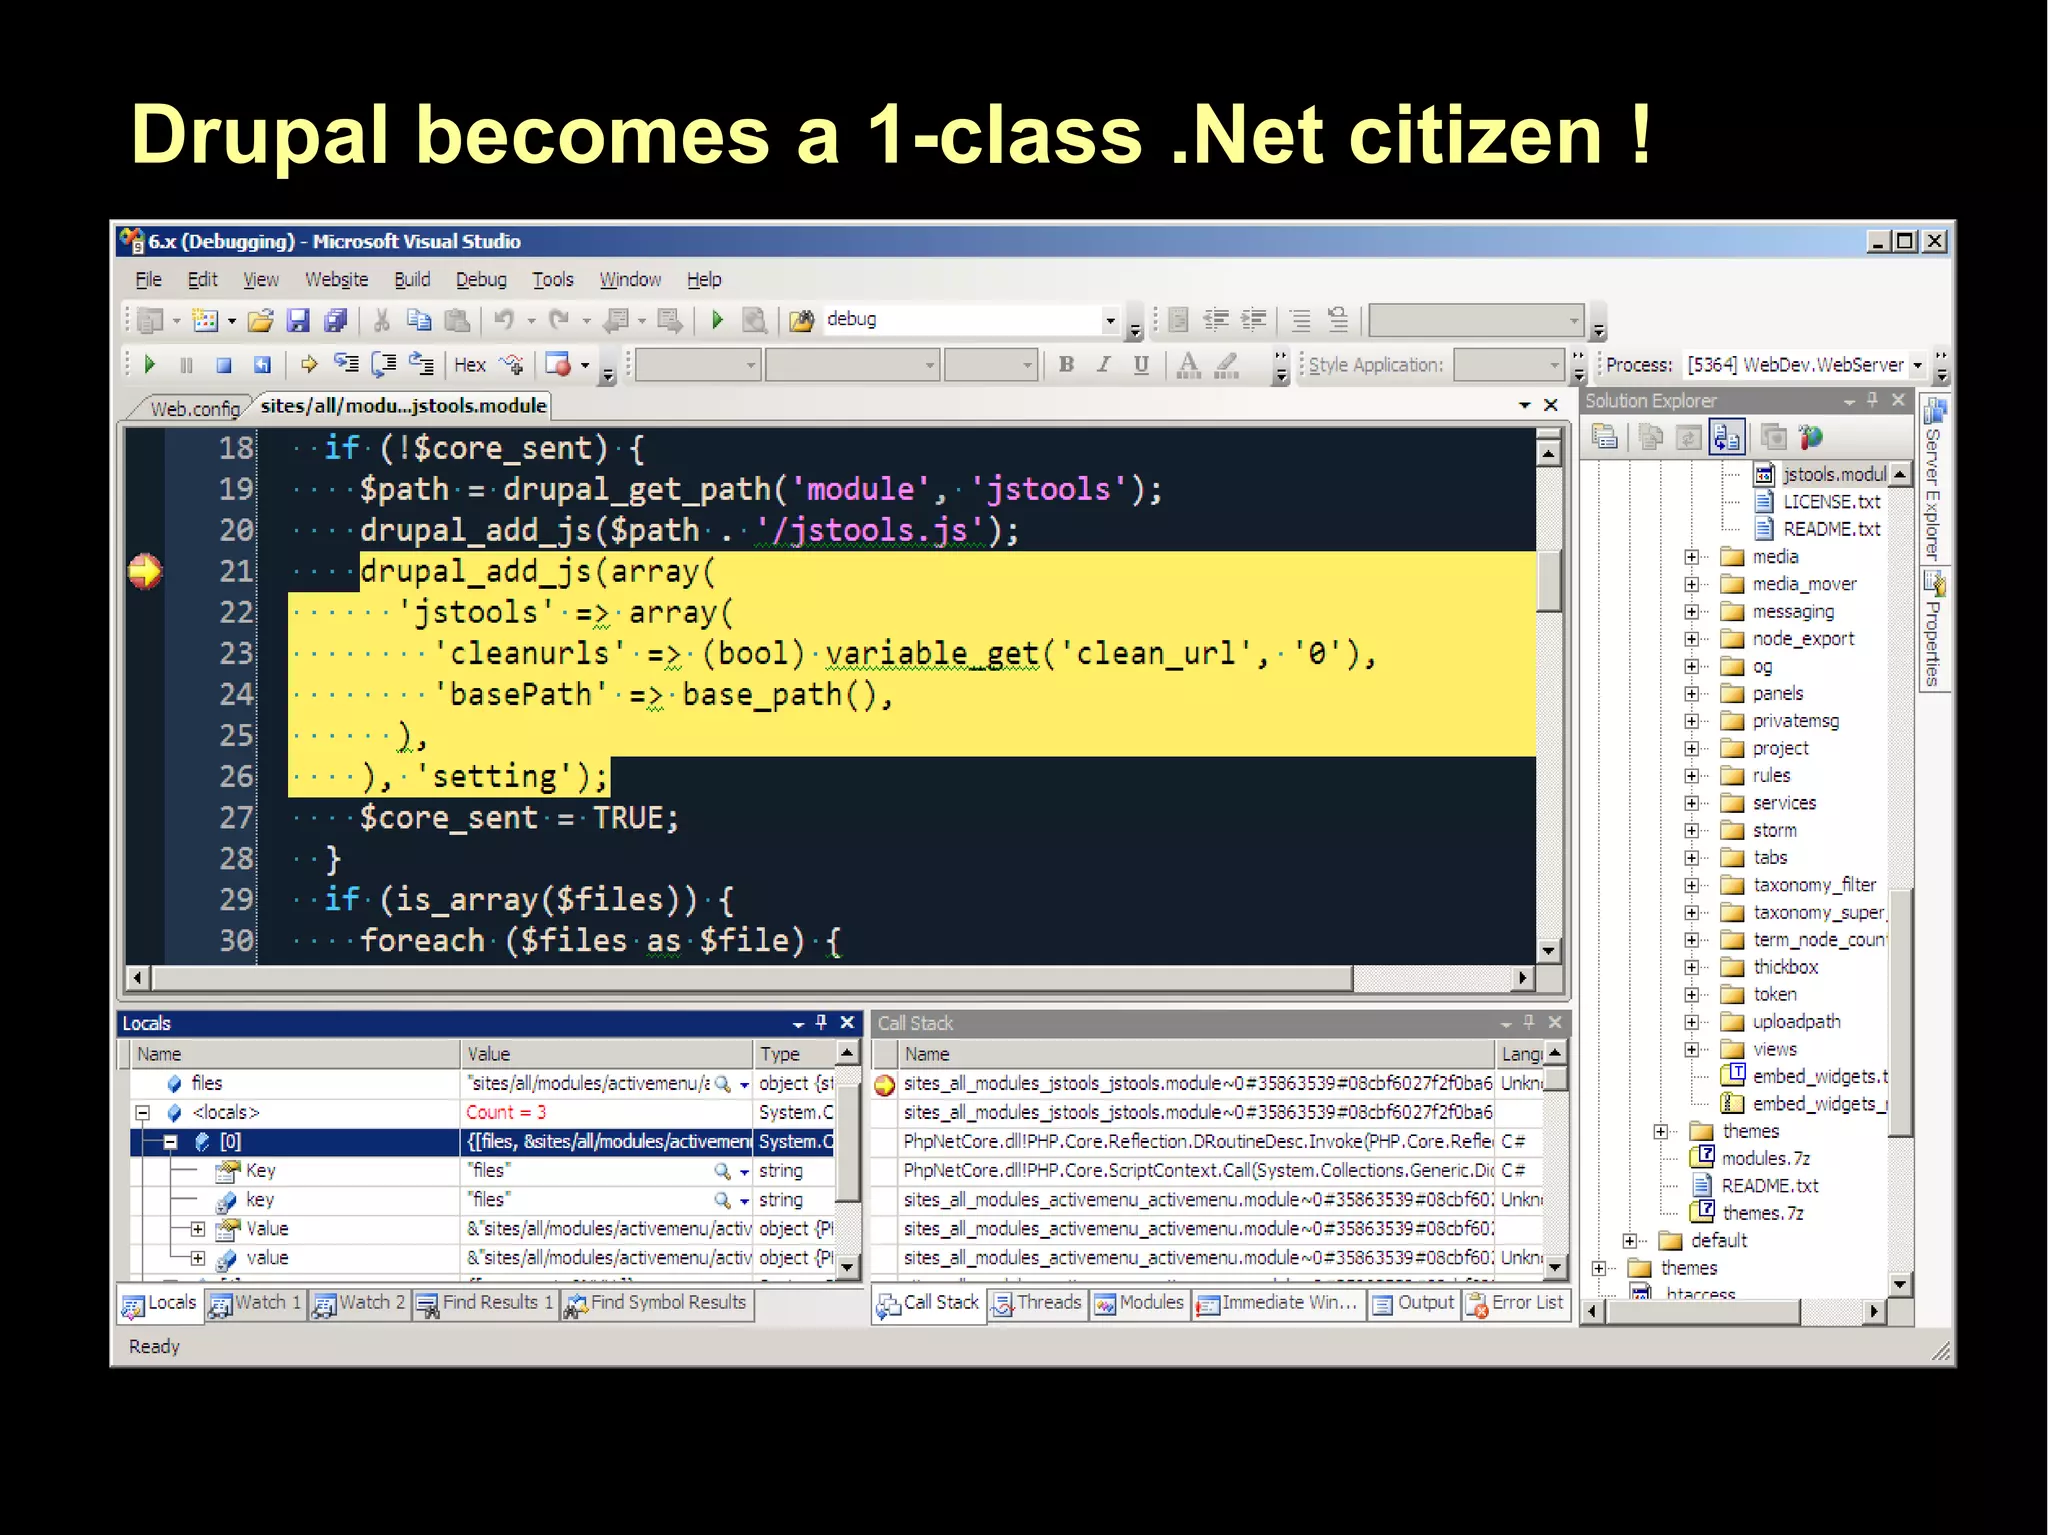This screenshot has height=1535, width=2048.
Task: Click the Increase Indent icon
Action: point(1253,320)
